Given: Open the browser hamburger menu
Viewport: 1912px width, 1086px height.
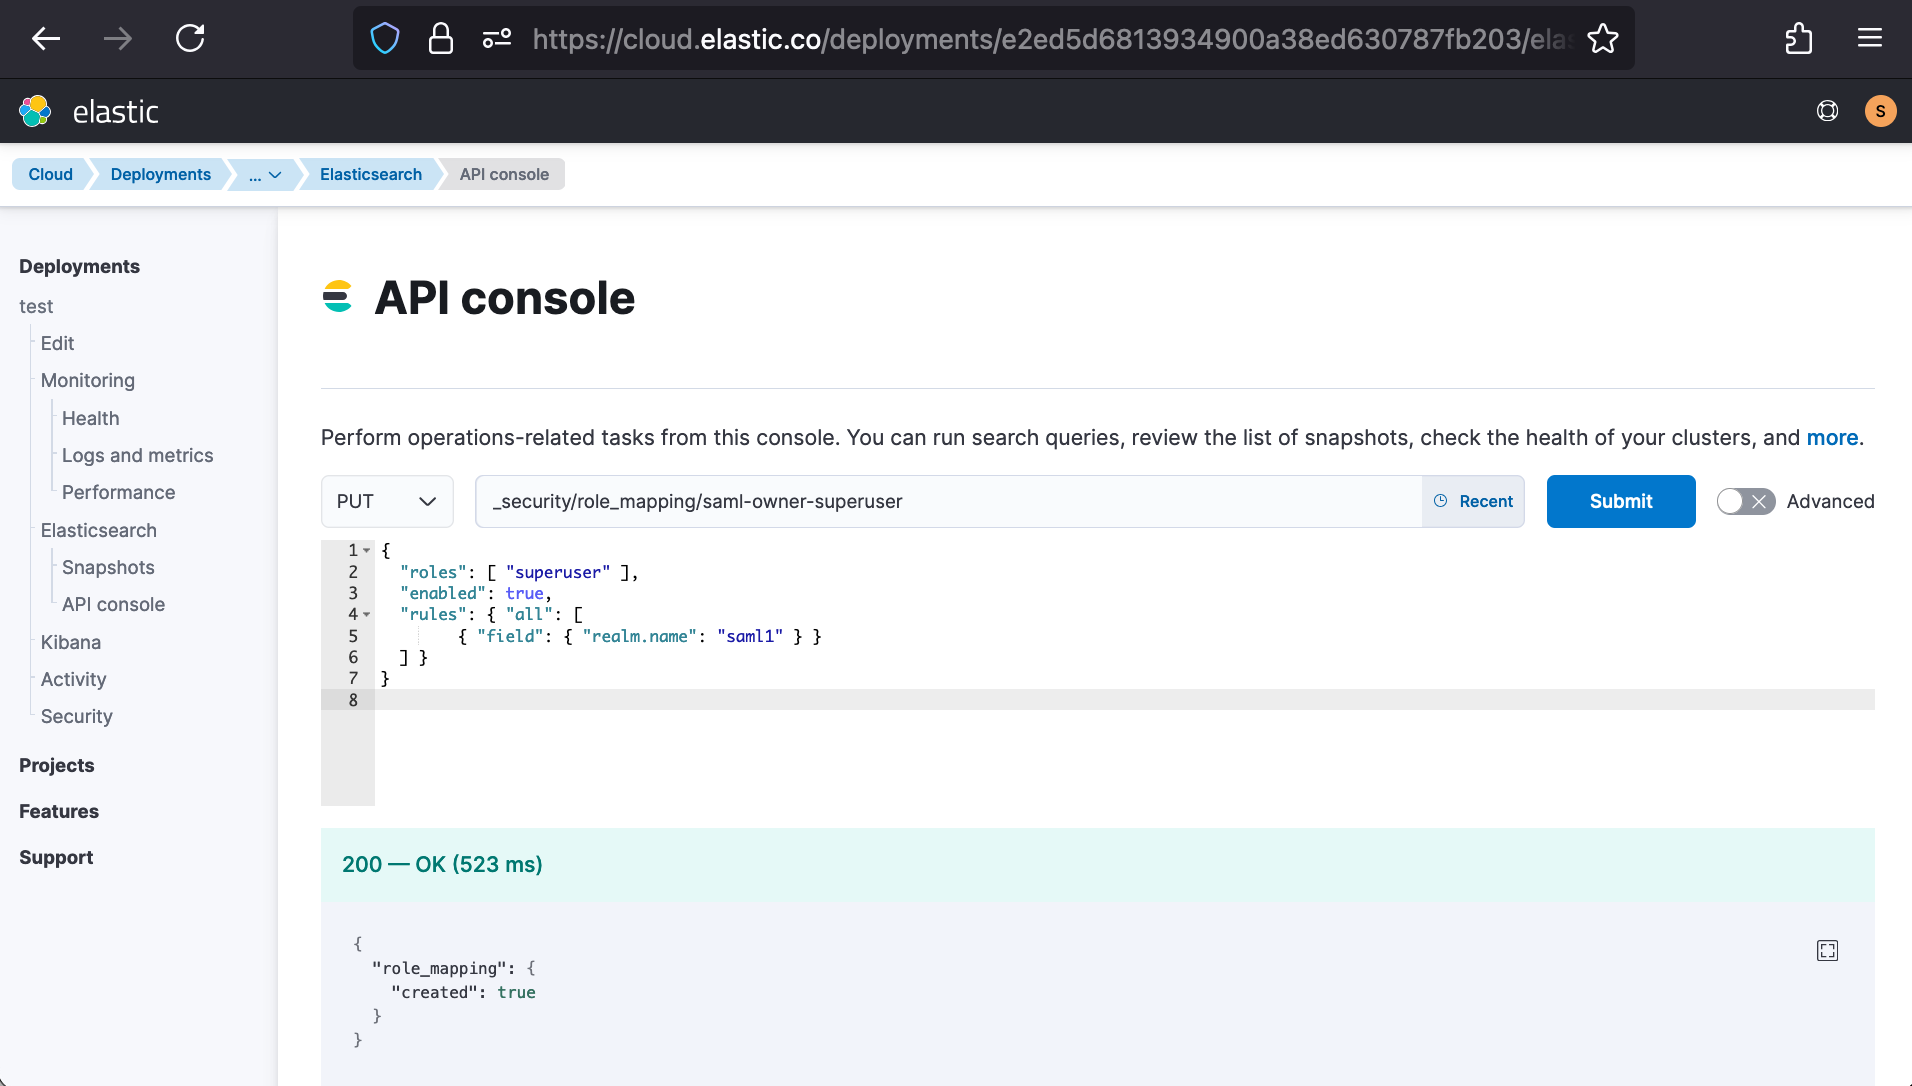Looking at the screenshot, I should pyautogui.click(x=1870, y=39).
